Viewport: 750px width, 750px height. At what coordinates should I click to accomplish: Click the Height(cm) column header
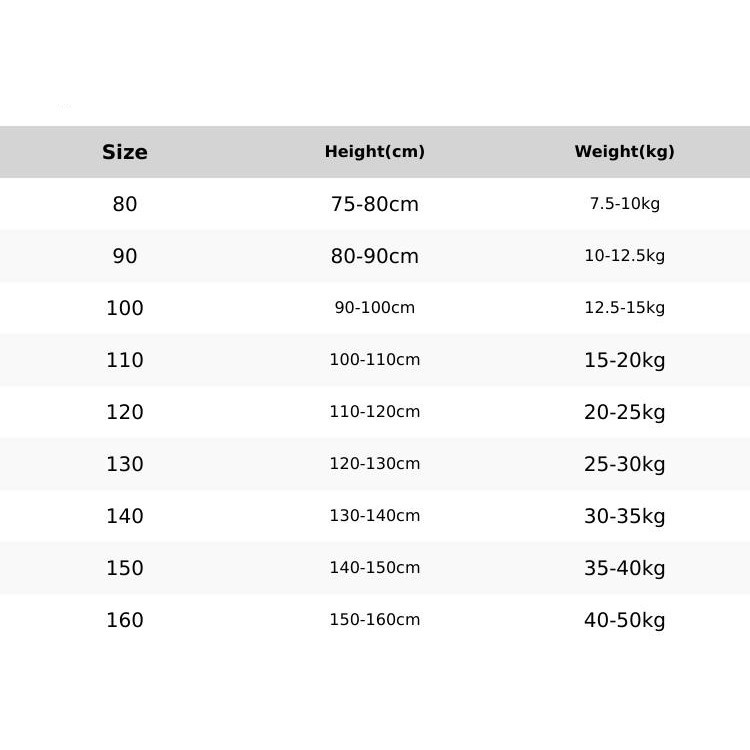pos(375,152)
